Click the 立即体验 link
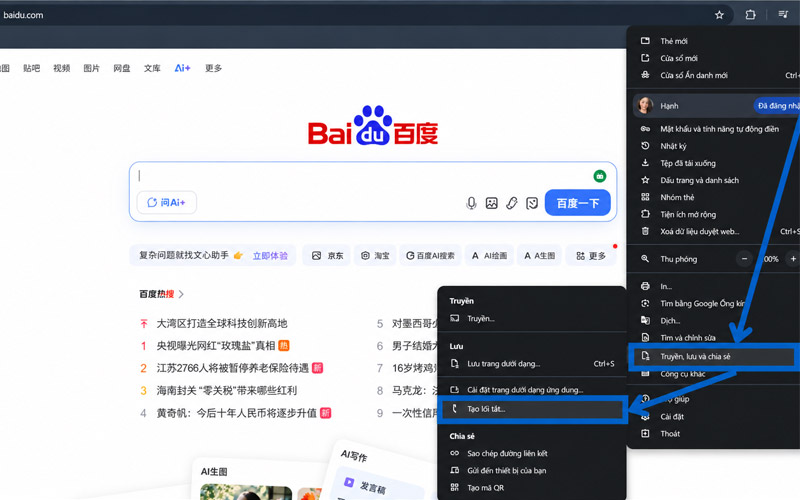800x500 pixels. [x=270, y=256]
